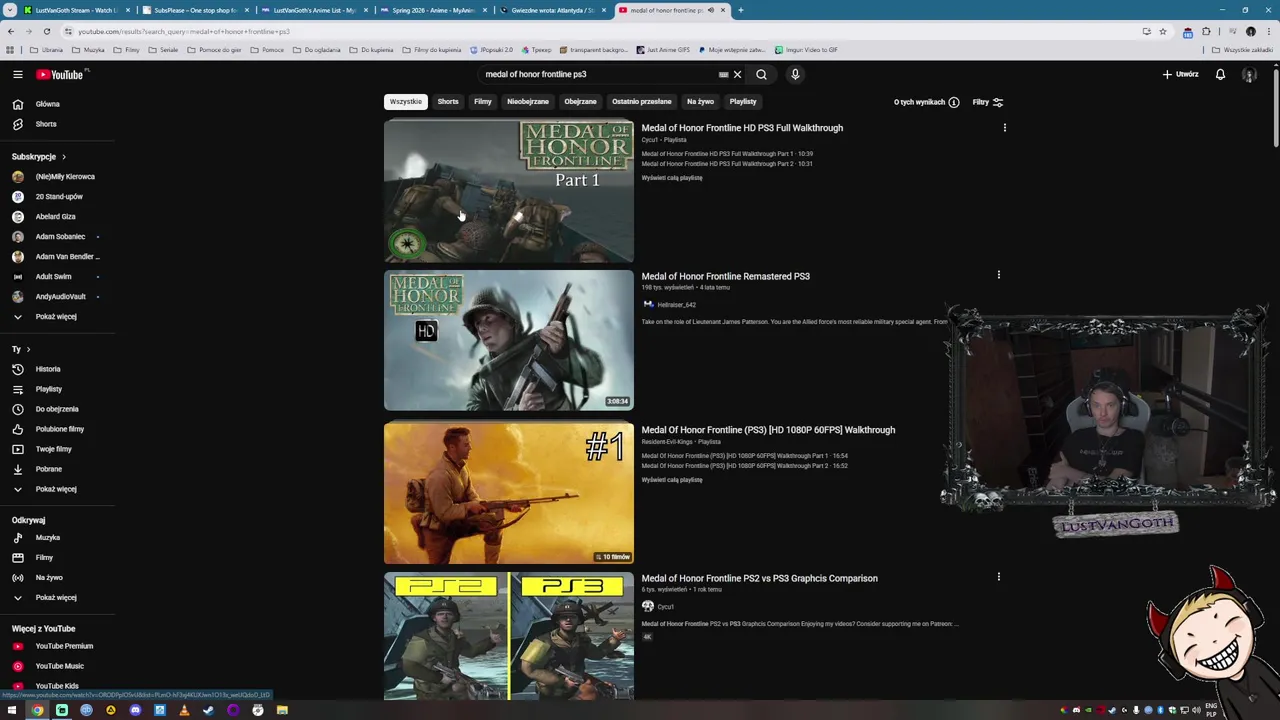
Task: Open 'Wyświetl całą playlistę' under the 1080P 60FPS playlist
Action: coord(672,480)
